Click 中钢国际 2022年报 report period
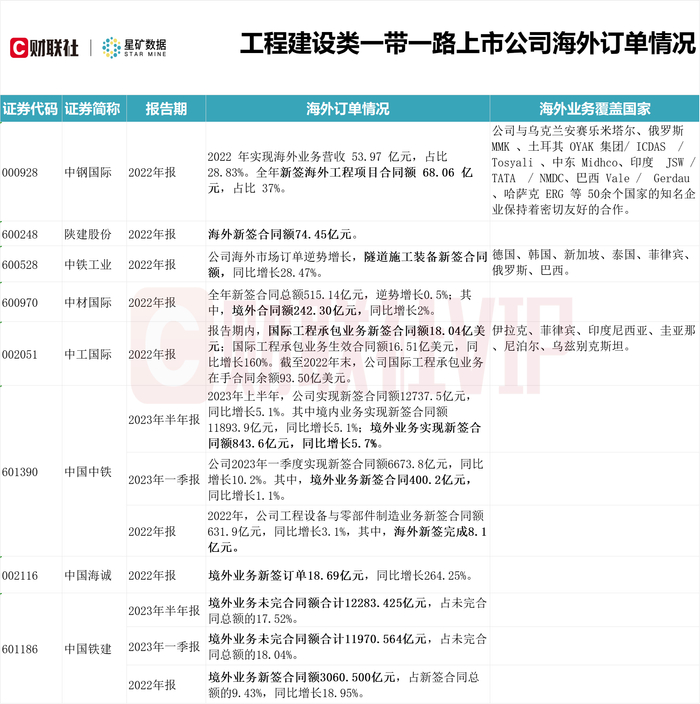700x704 pixels. pyautogui.click(x=152, y=172)
